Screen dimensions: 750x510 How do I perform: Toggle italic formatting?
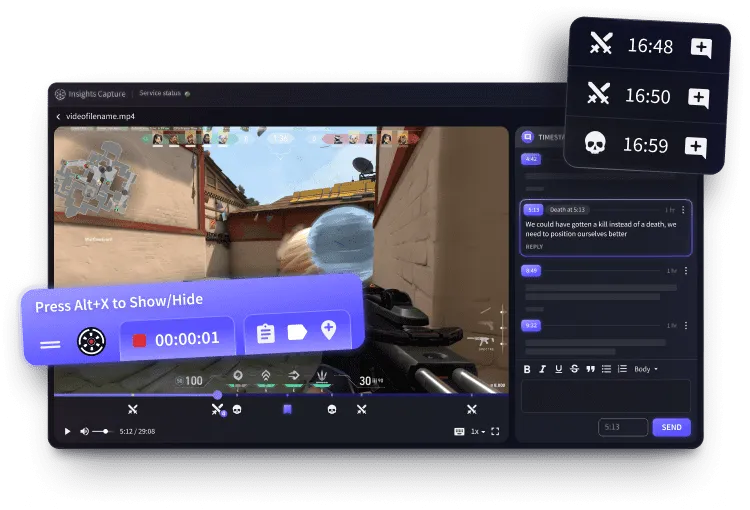pyautogui.click(x=542, y=369)
